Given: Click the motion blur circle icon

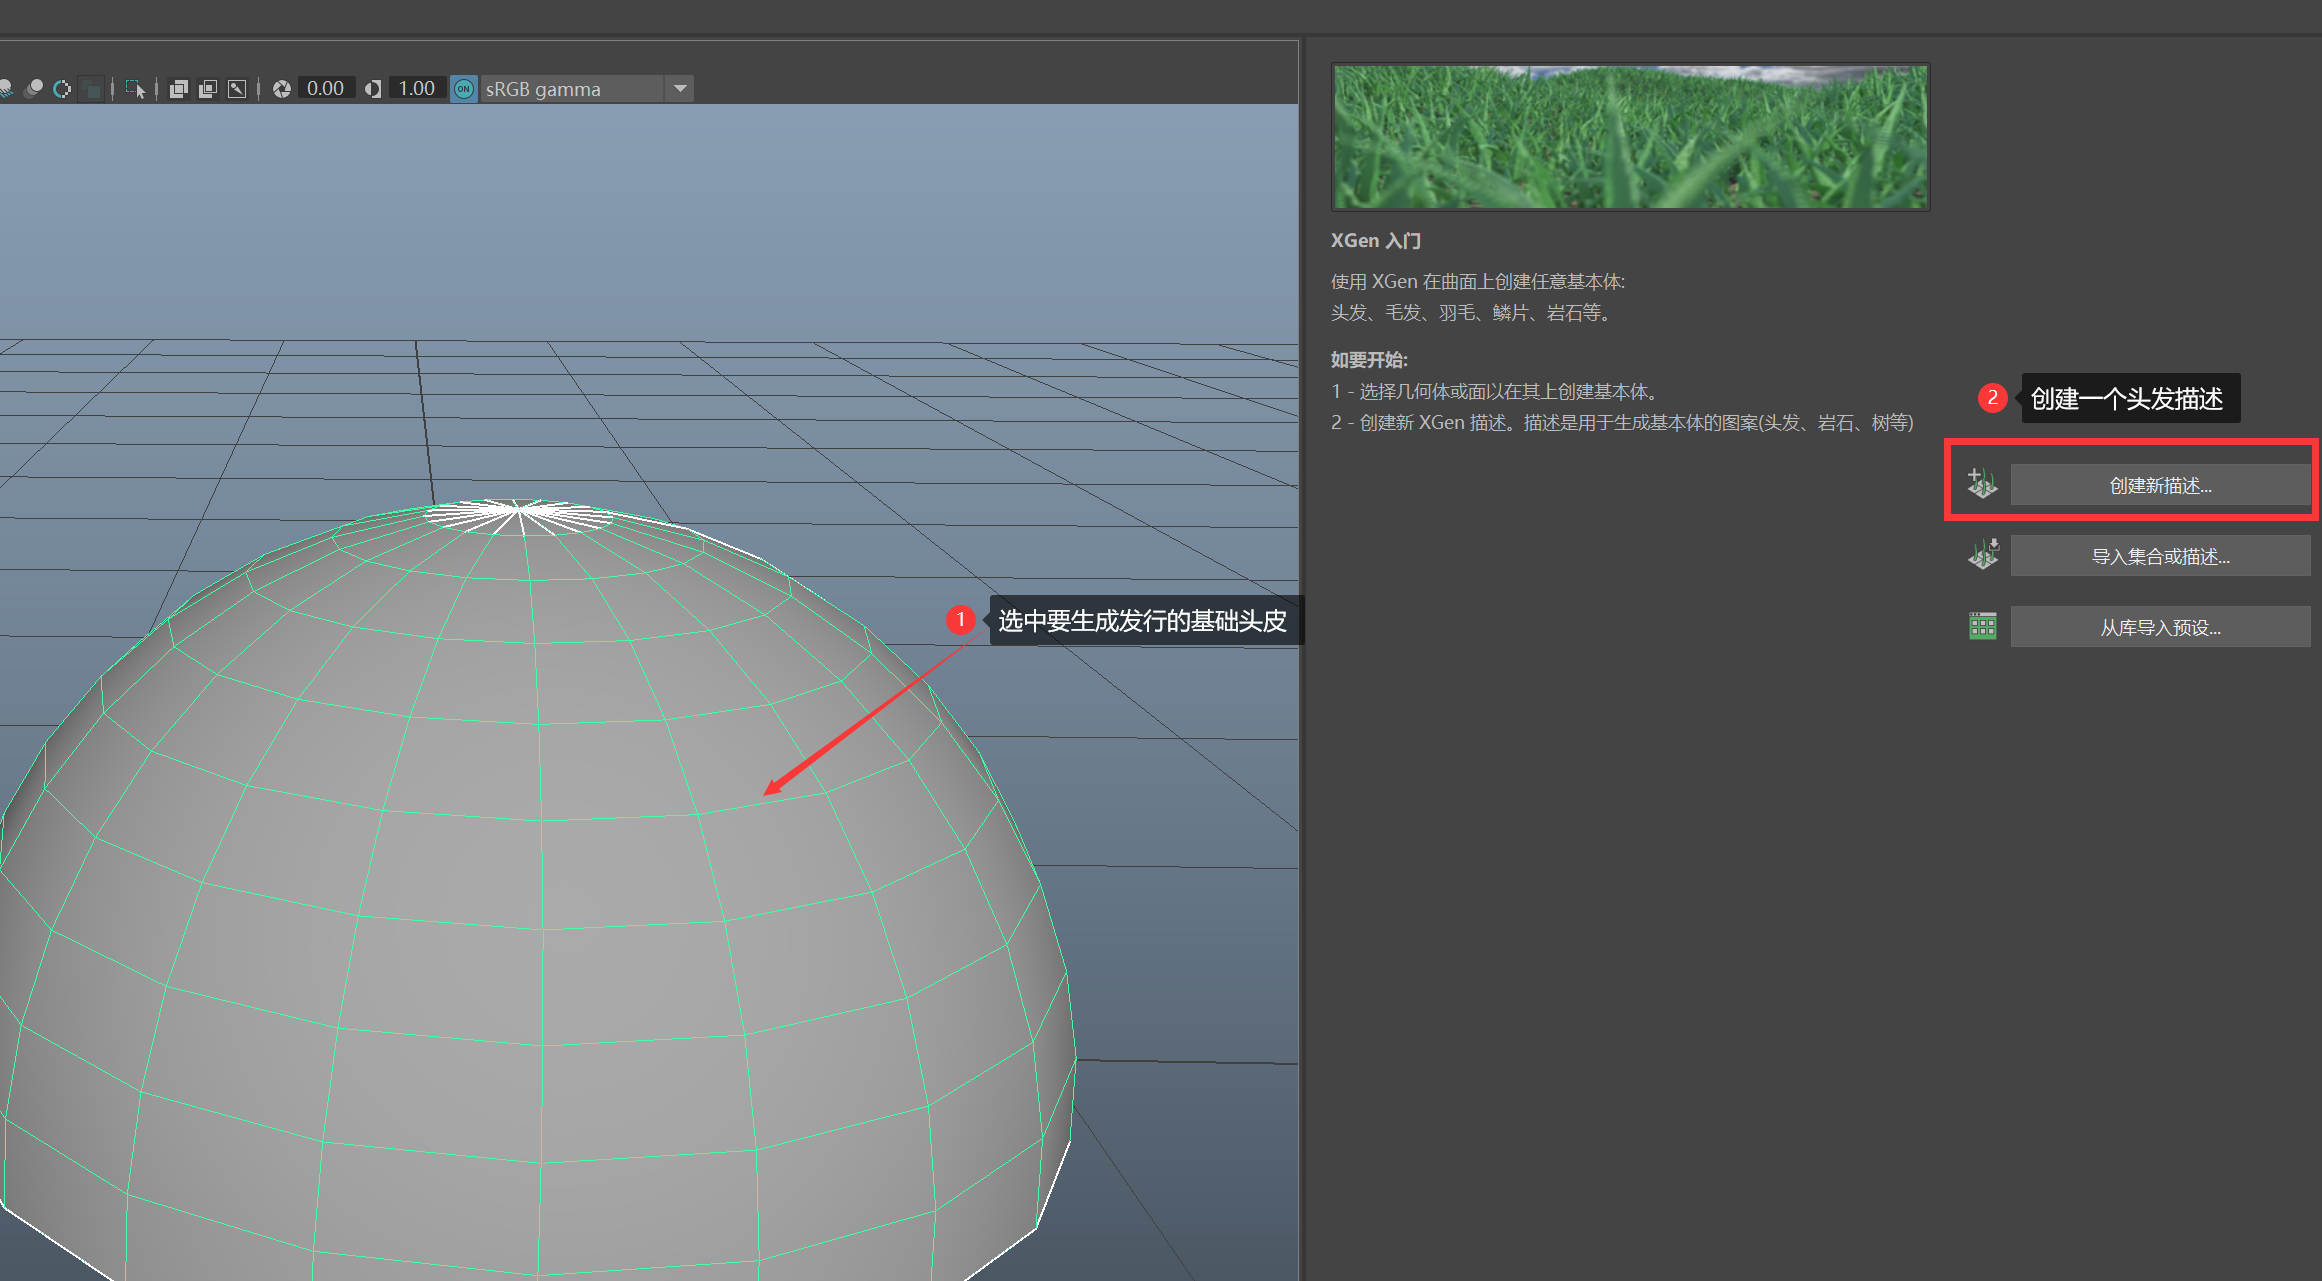Looking at the screenshot, I should (x=62, y=89).
